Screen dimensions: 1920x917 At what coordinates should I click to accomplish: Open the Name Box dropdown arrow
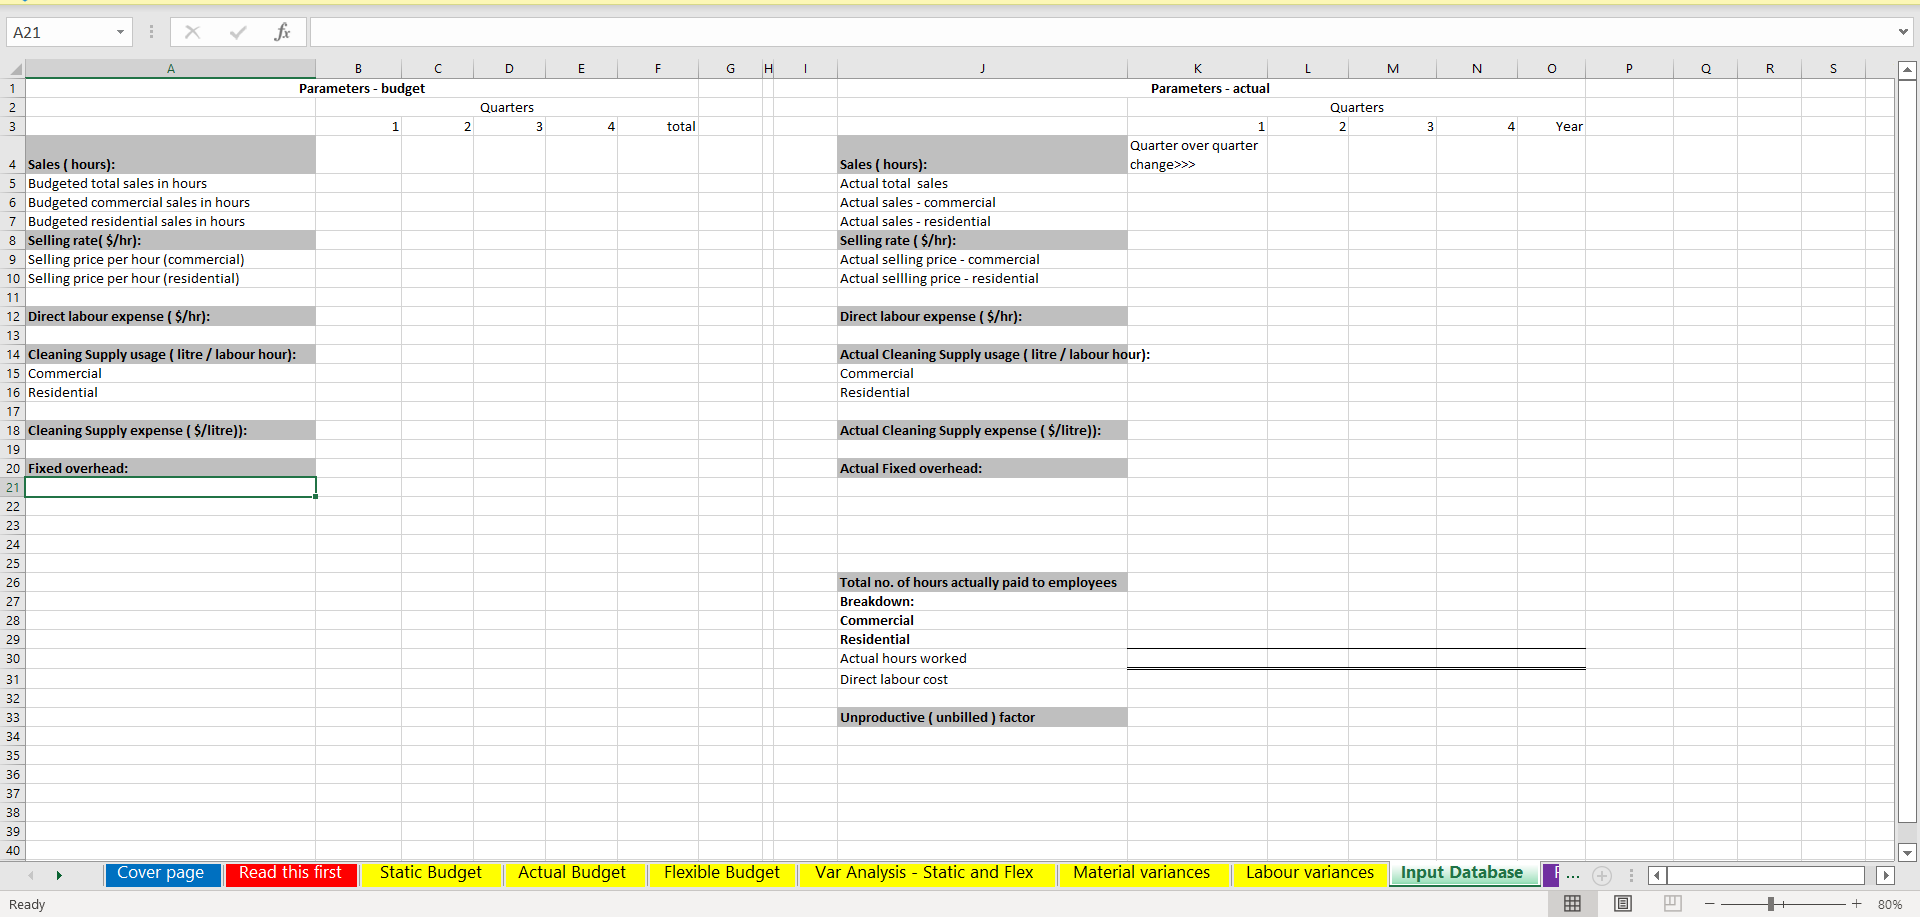(x=120, y=32)
